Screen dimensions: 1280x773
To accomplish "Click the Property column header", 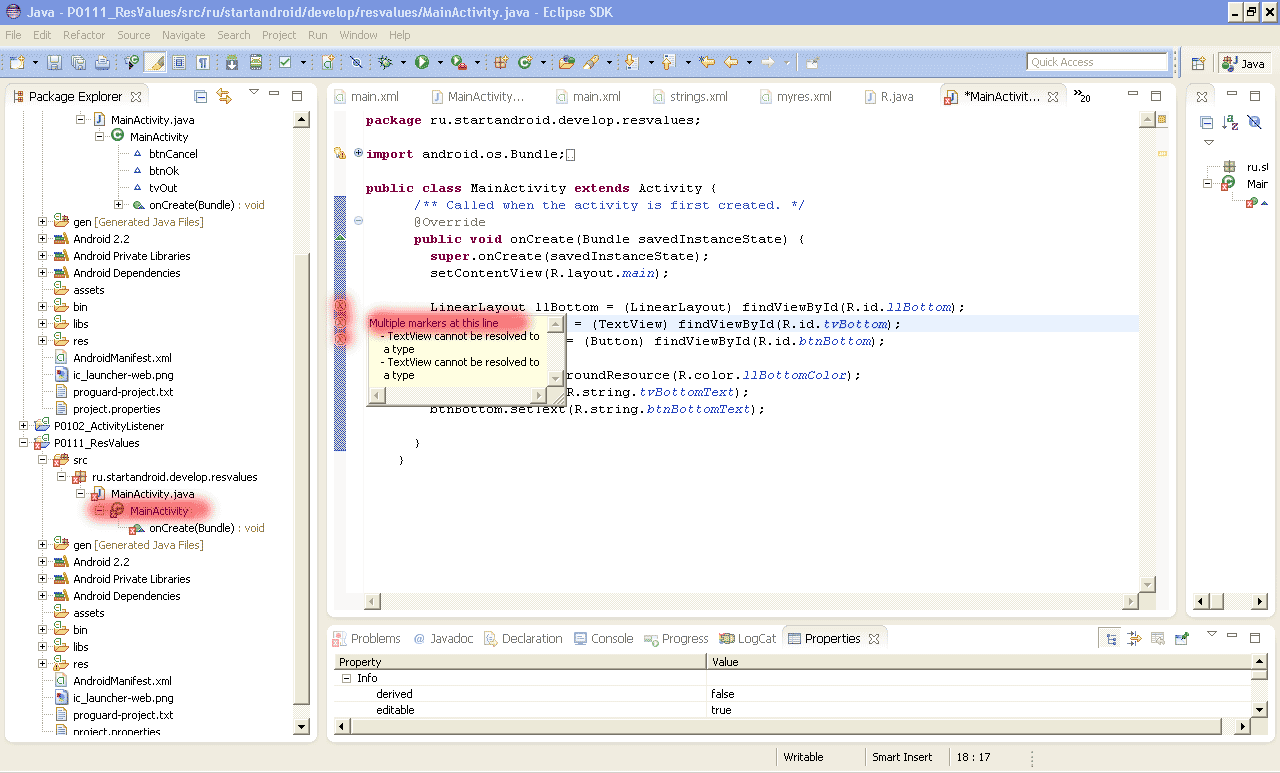I will click(x=520, y=662).
